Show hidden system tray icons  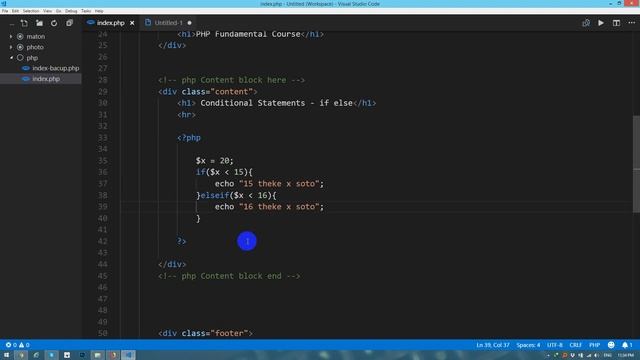coord(548,356)
